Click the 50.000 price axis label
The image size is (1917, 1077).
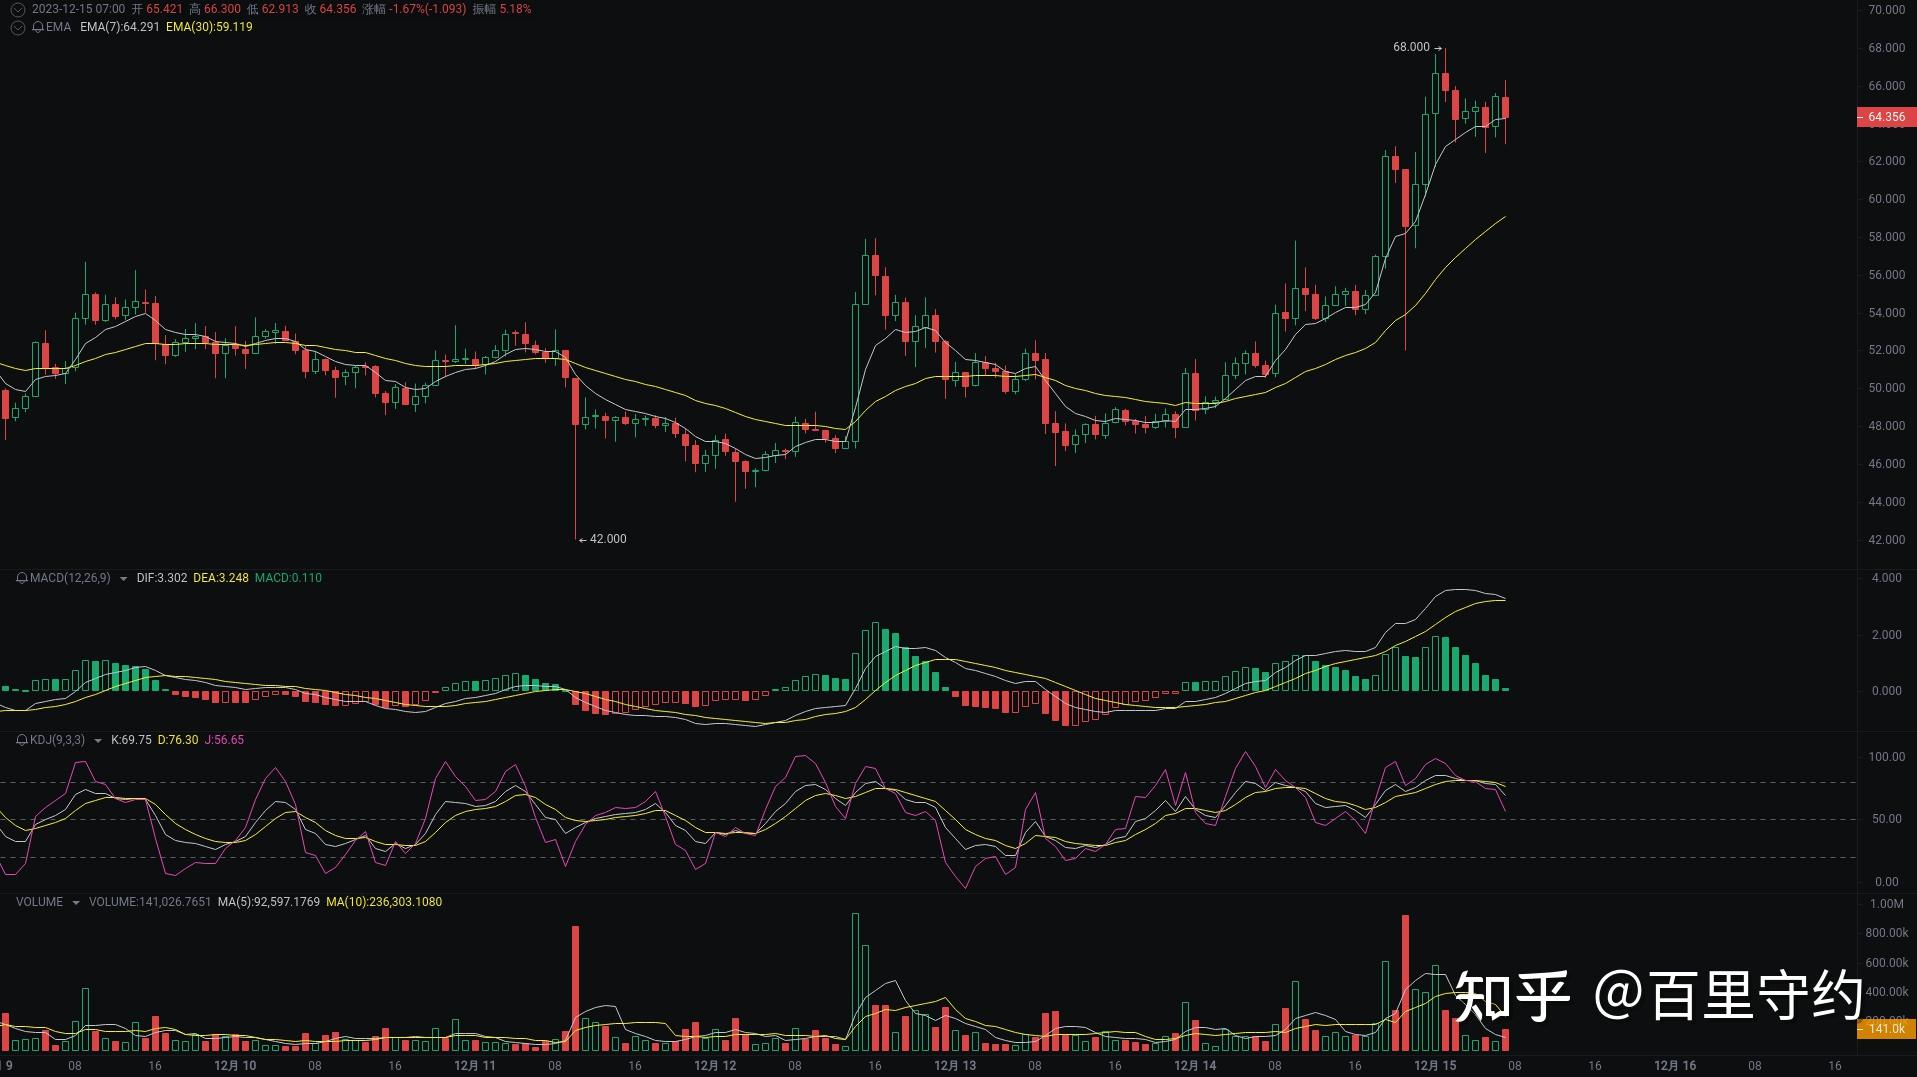1886,388
